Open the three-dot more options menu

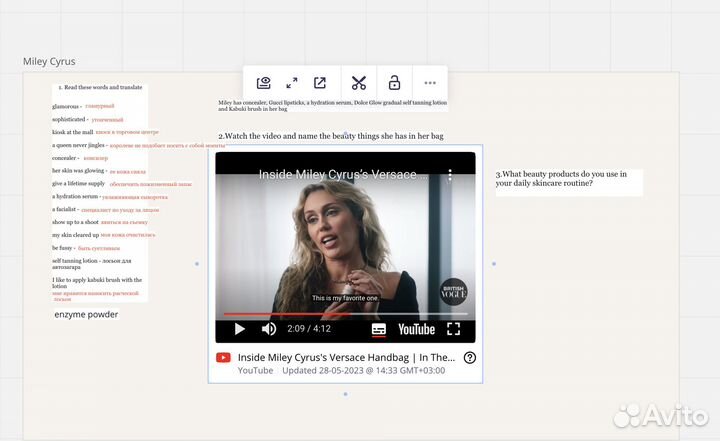pos(430,83)
